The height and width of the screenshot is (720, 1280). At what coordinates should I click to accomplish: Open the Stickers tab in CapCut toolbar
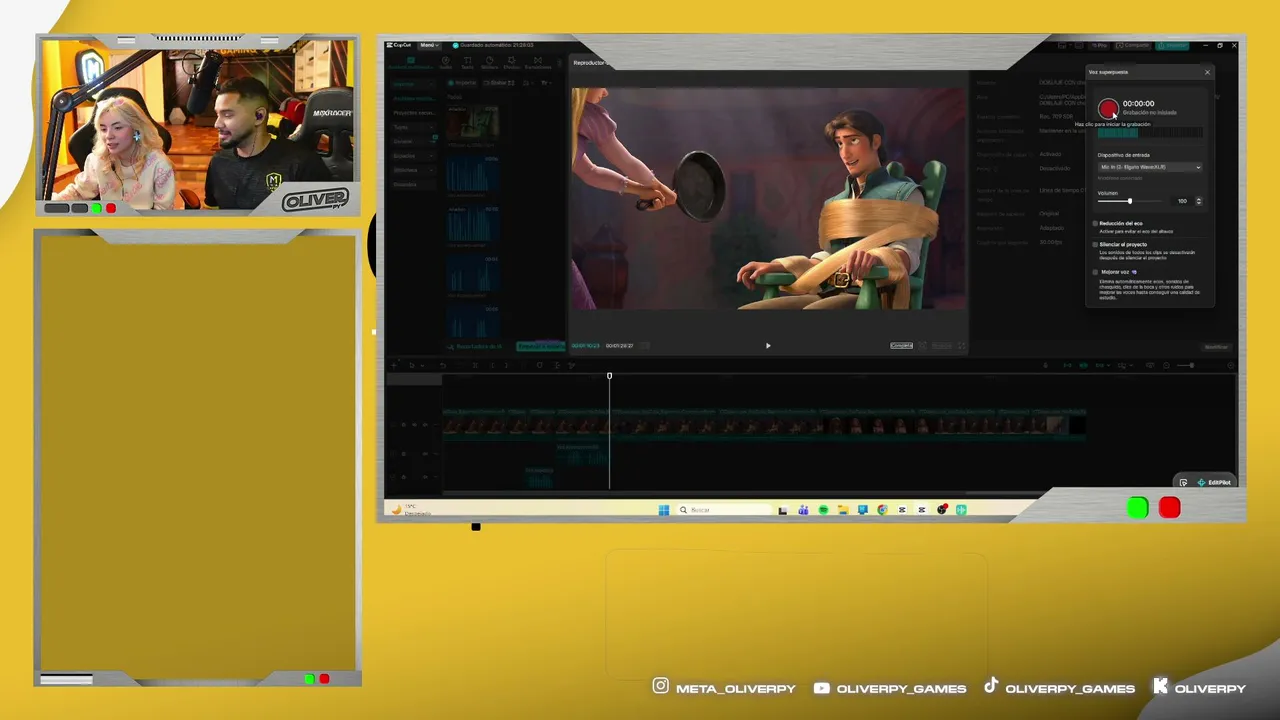[x=490, y=62]
